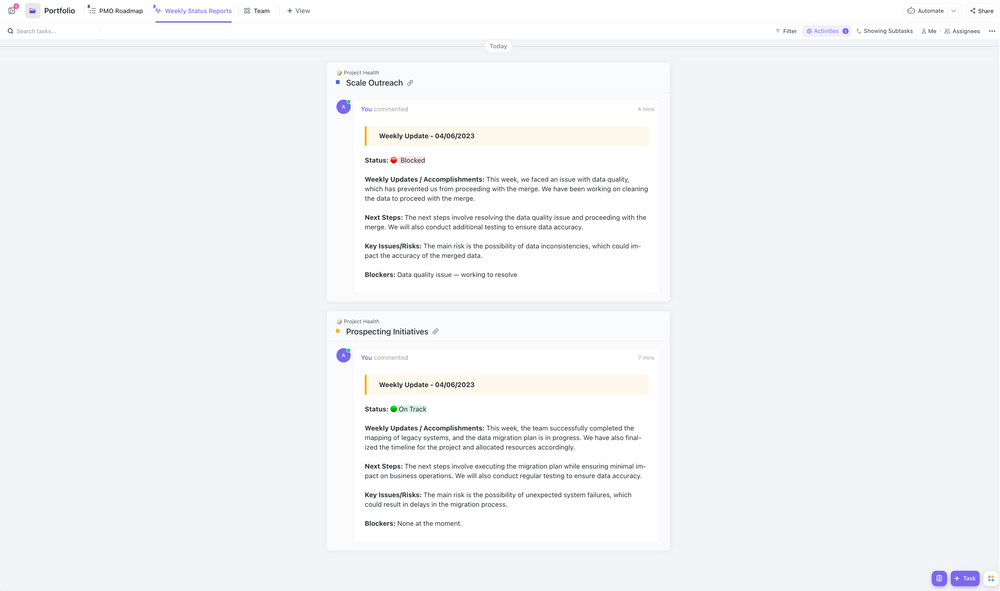Click the add Task button
This screenshot has width=1000, height=591.
point(965,578)
